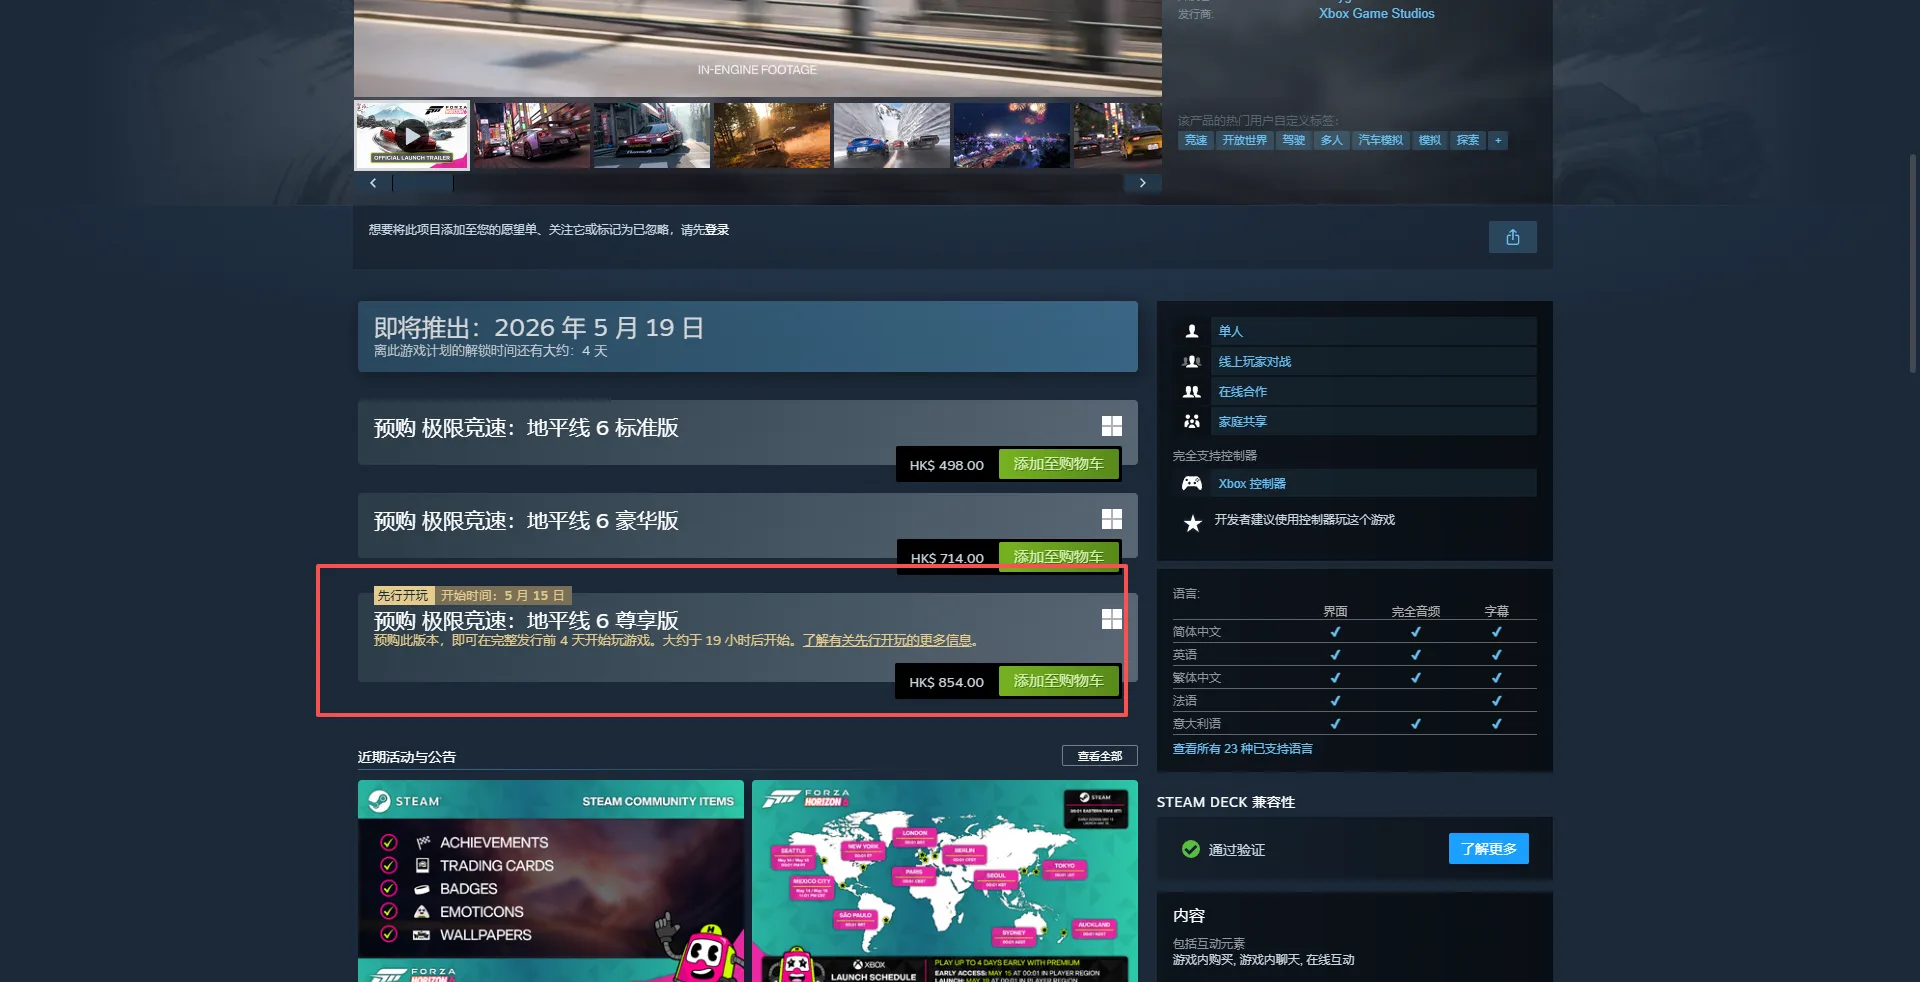The image size is (1920, 982).
Task: Click the 简体中文 language row label
Action: [1197, 632]
